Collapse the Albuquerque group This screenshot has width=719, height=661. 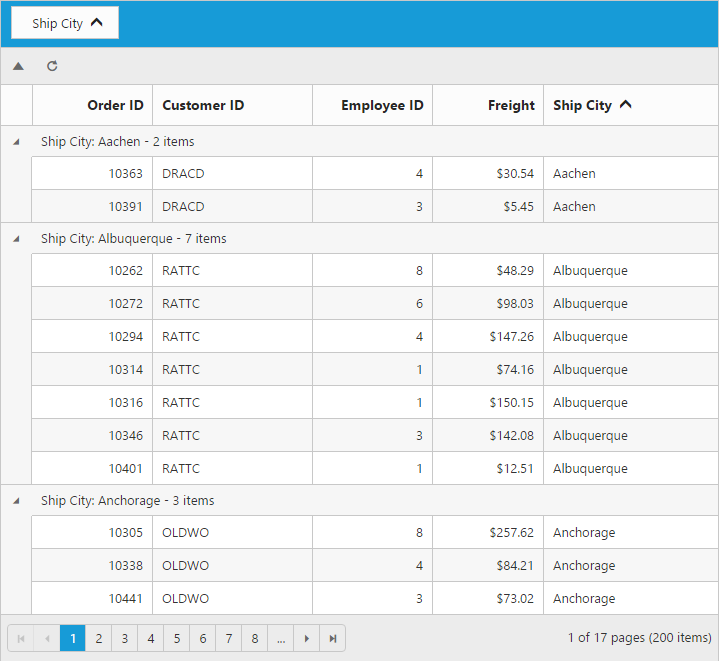click(x=17, y=239)
